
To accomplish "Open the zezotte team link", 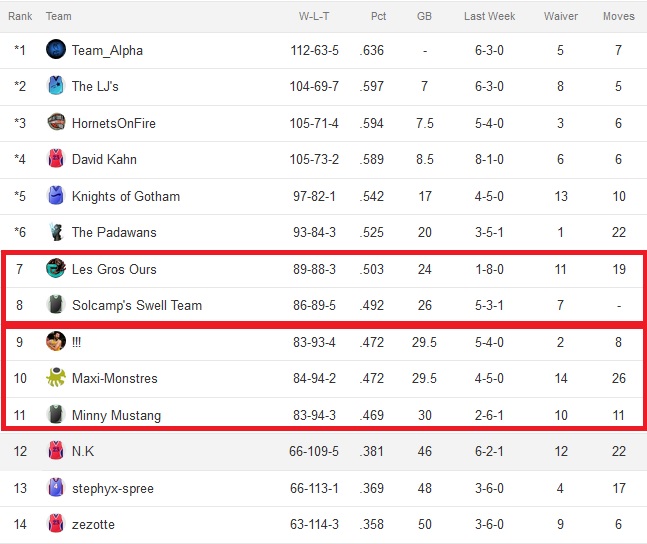I will pos(93,524).
